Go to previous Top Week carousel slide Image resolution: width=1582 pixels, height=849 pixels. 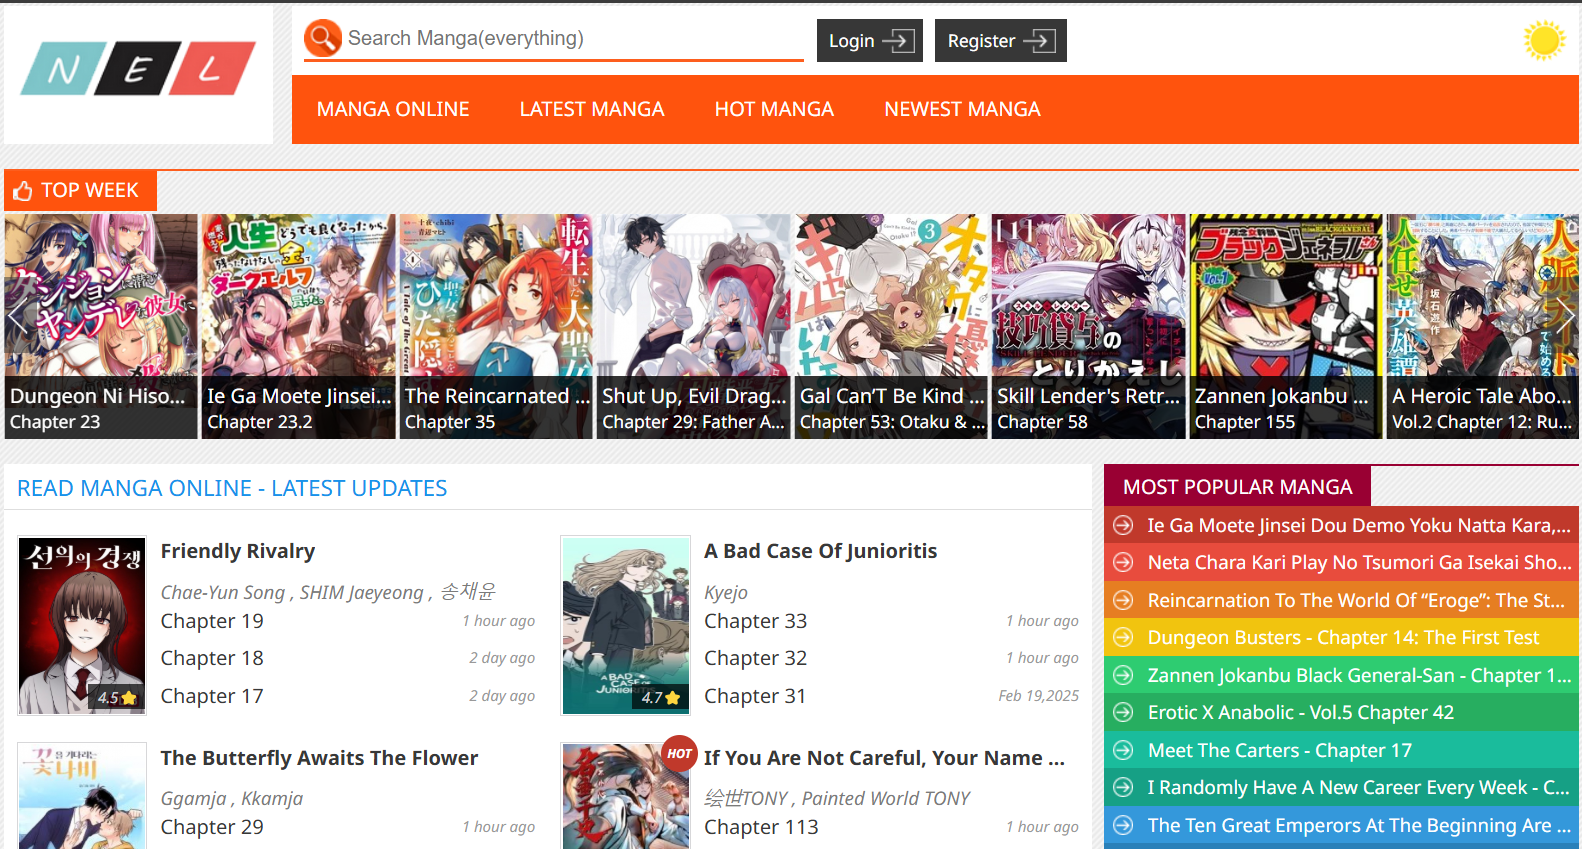click(17, 318)
